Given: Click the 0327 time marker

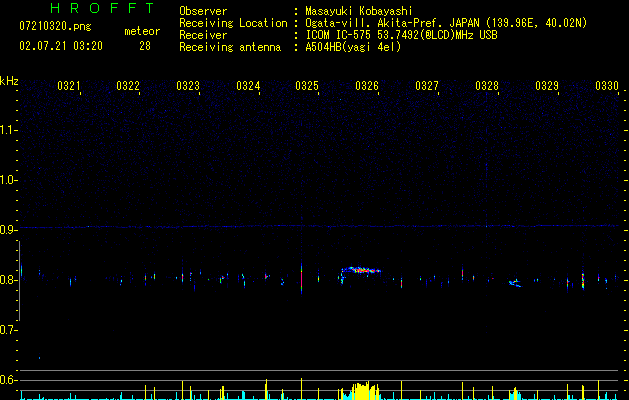Looking at the screenshot, I should point(427,86).
